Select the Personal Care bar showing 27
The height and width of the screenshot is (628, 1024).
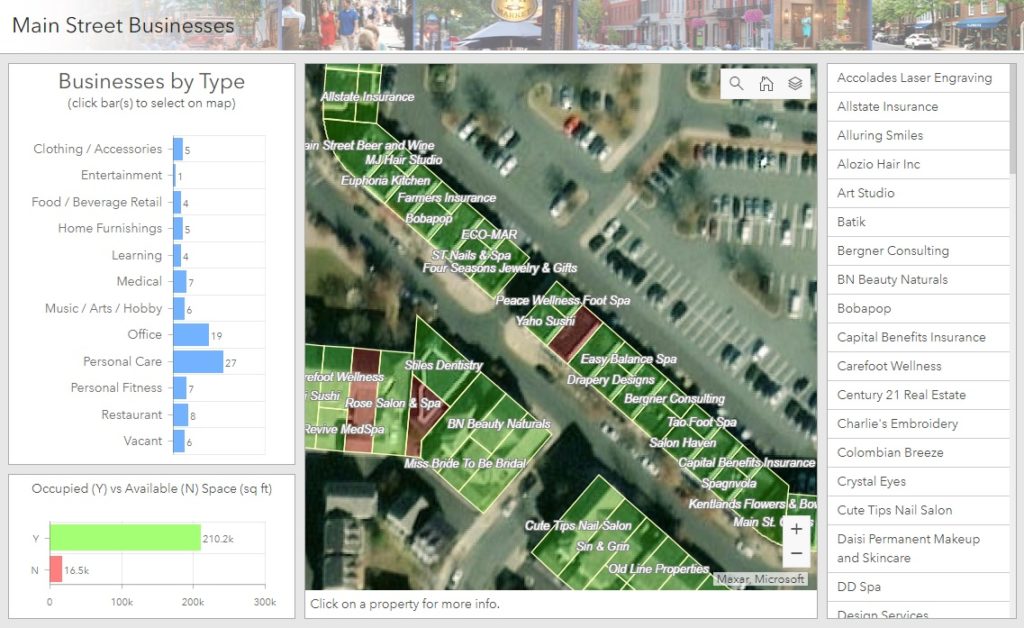(x=198, y=362)
